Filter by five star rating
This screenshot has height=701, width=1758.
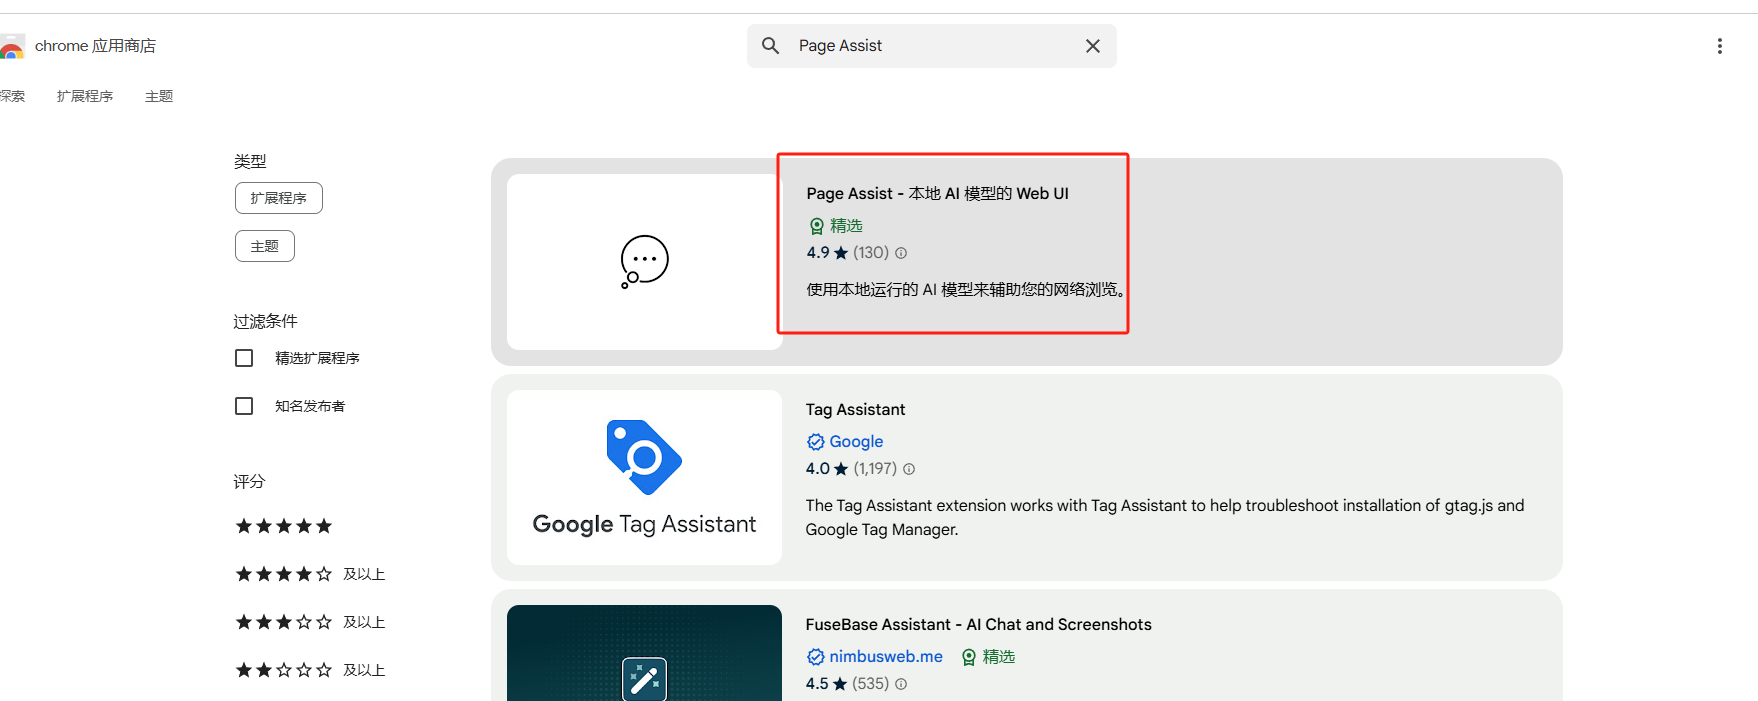(x=284, y=526)
